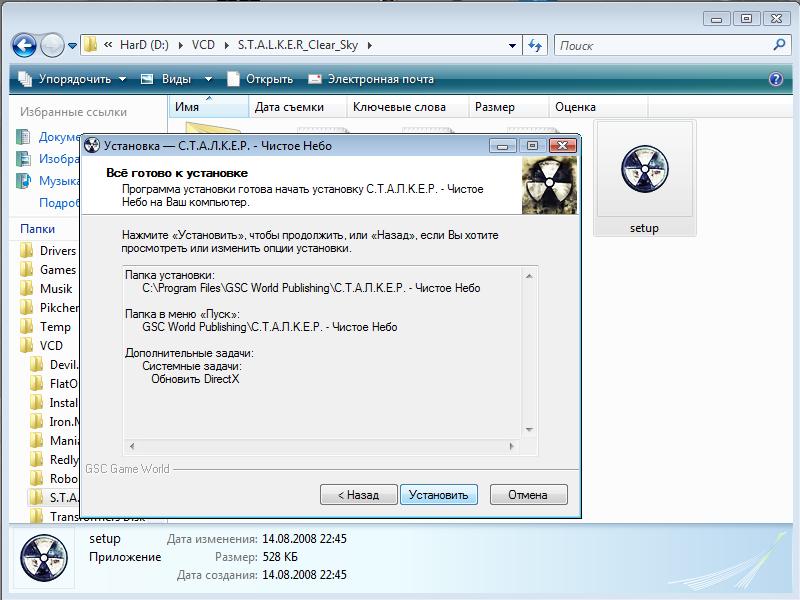Click scroll left arrow in summary box
This screenshot has width=800, height=600.
(132, 446)
